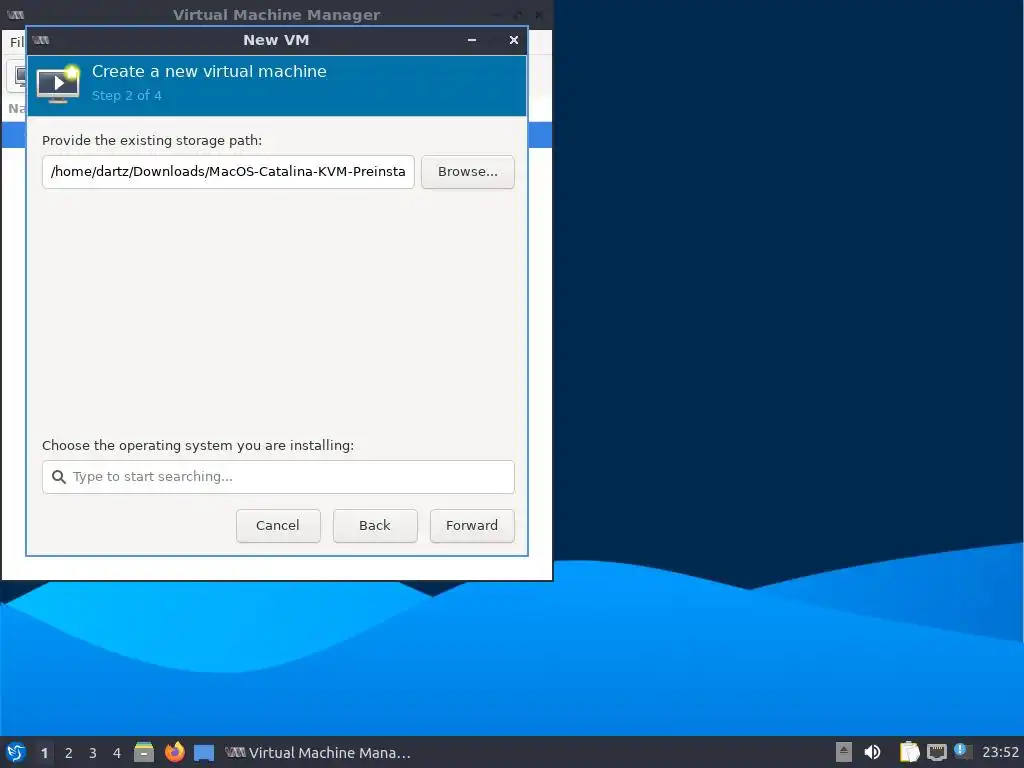Open the file manager from taskbar
This screenshot has height=768, width=1024.
(x=144, y=752)
